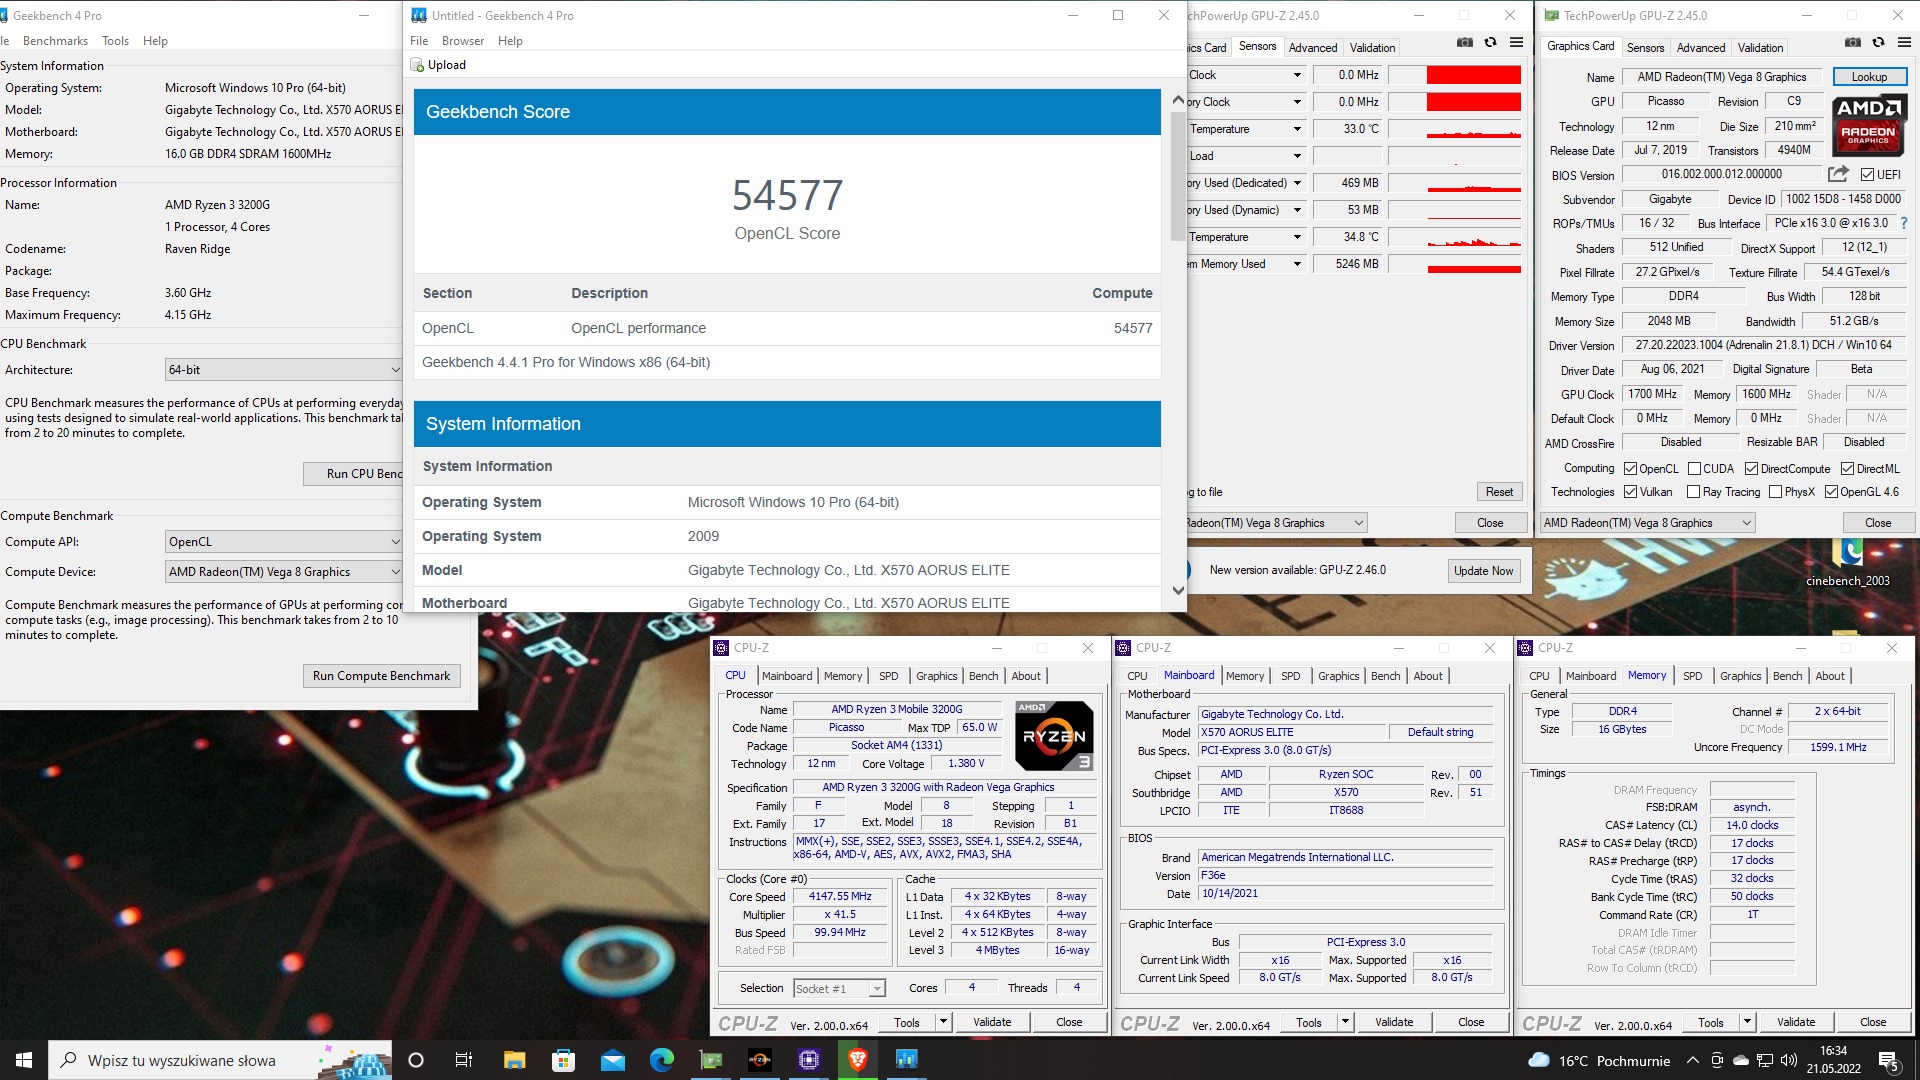This screenshot has height=1080, width=1920.
Task: Toggle the Vulkan checkbox in GPU-Z
Action: (1630, 492)
